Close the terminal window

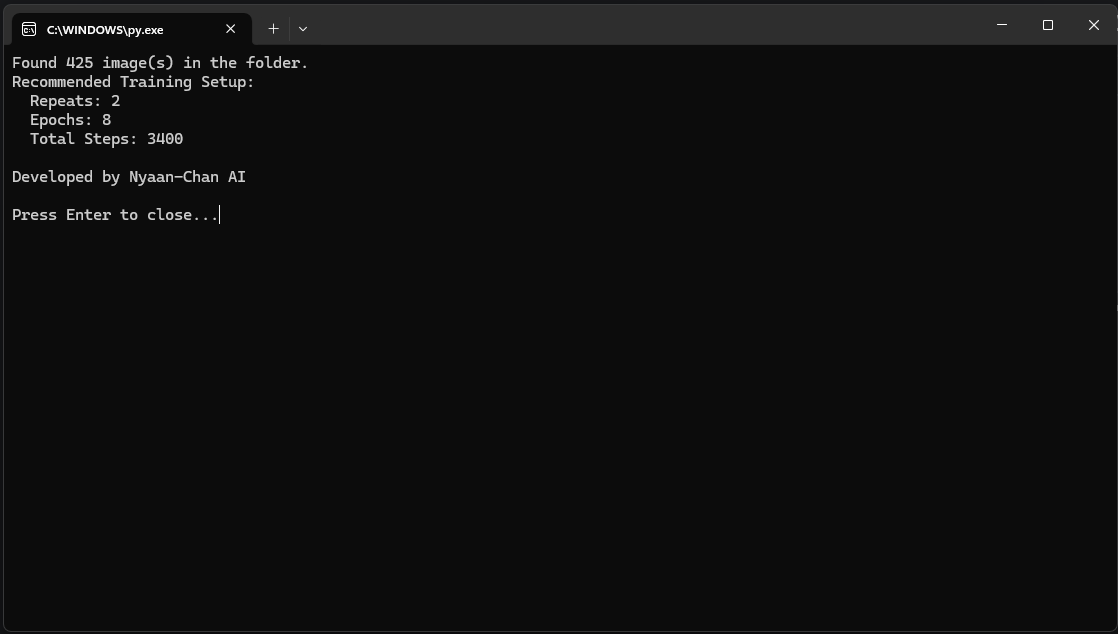point(1094,25)
